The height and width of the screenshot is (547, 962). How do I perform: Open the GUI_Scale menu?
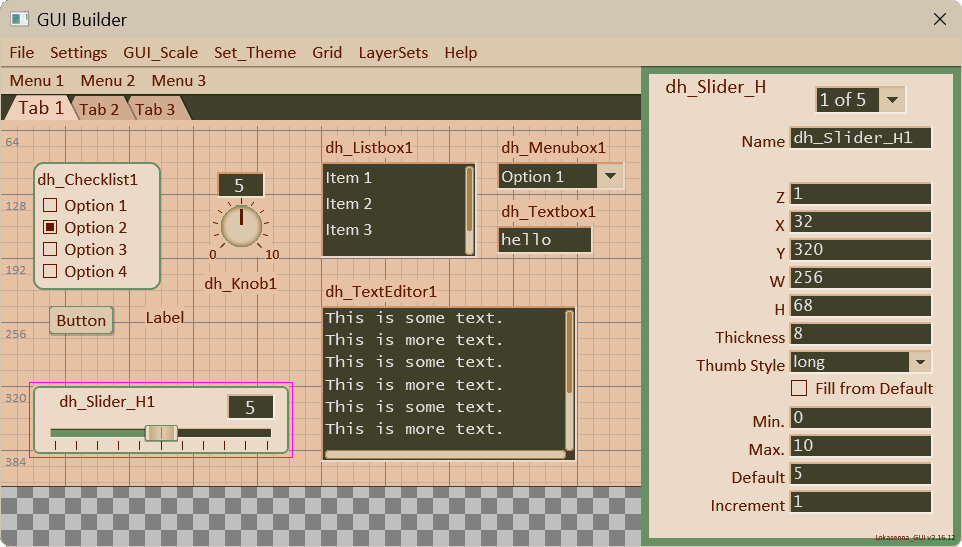(161, 53)
